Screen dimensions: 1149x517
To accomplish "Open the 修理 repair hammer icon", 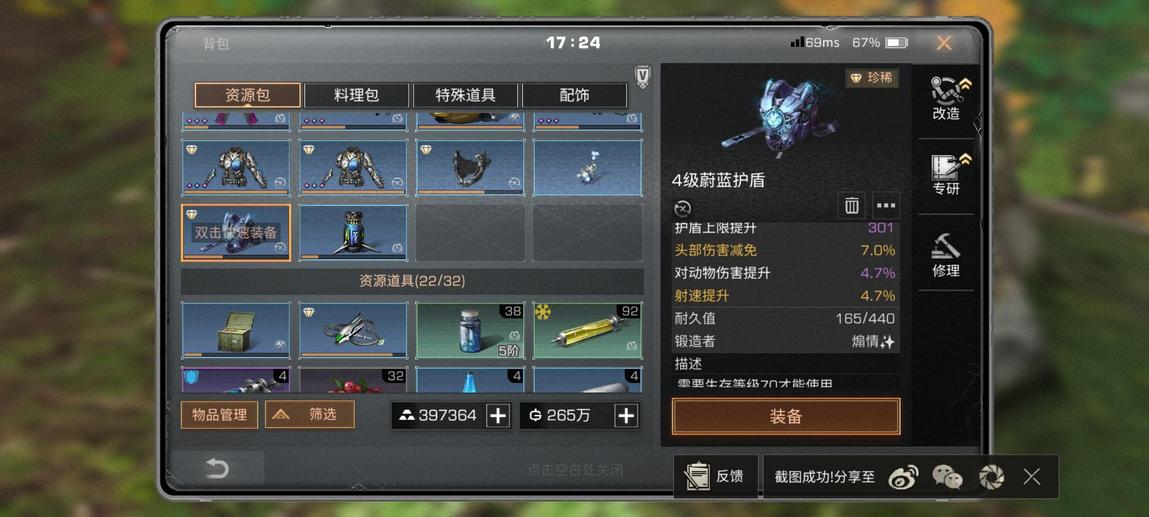I will pyautogui.click(x=946, y=255).
